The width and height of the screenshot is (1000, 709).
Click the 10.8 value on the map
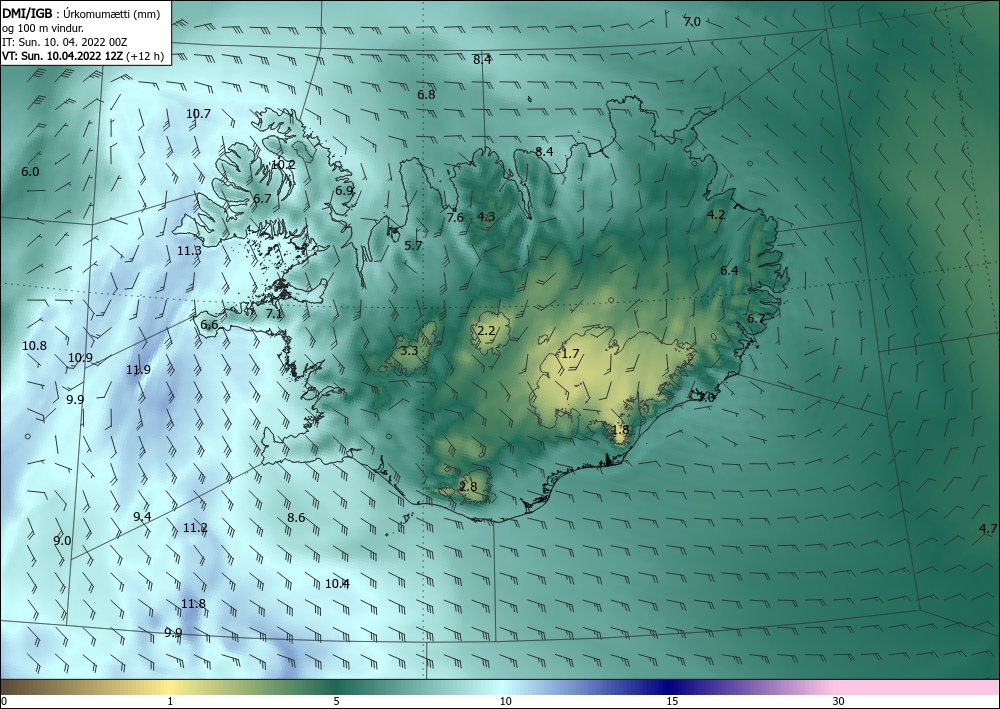(34, 346)
